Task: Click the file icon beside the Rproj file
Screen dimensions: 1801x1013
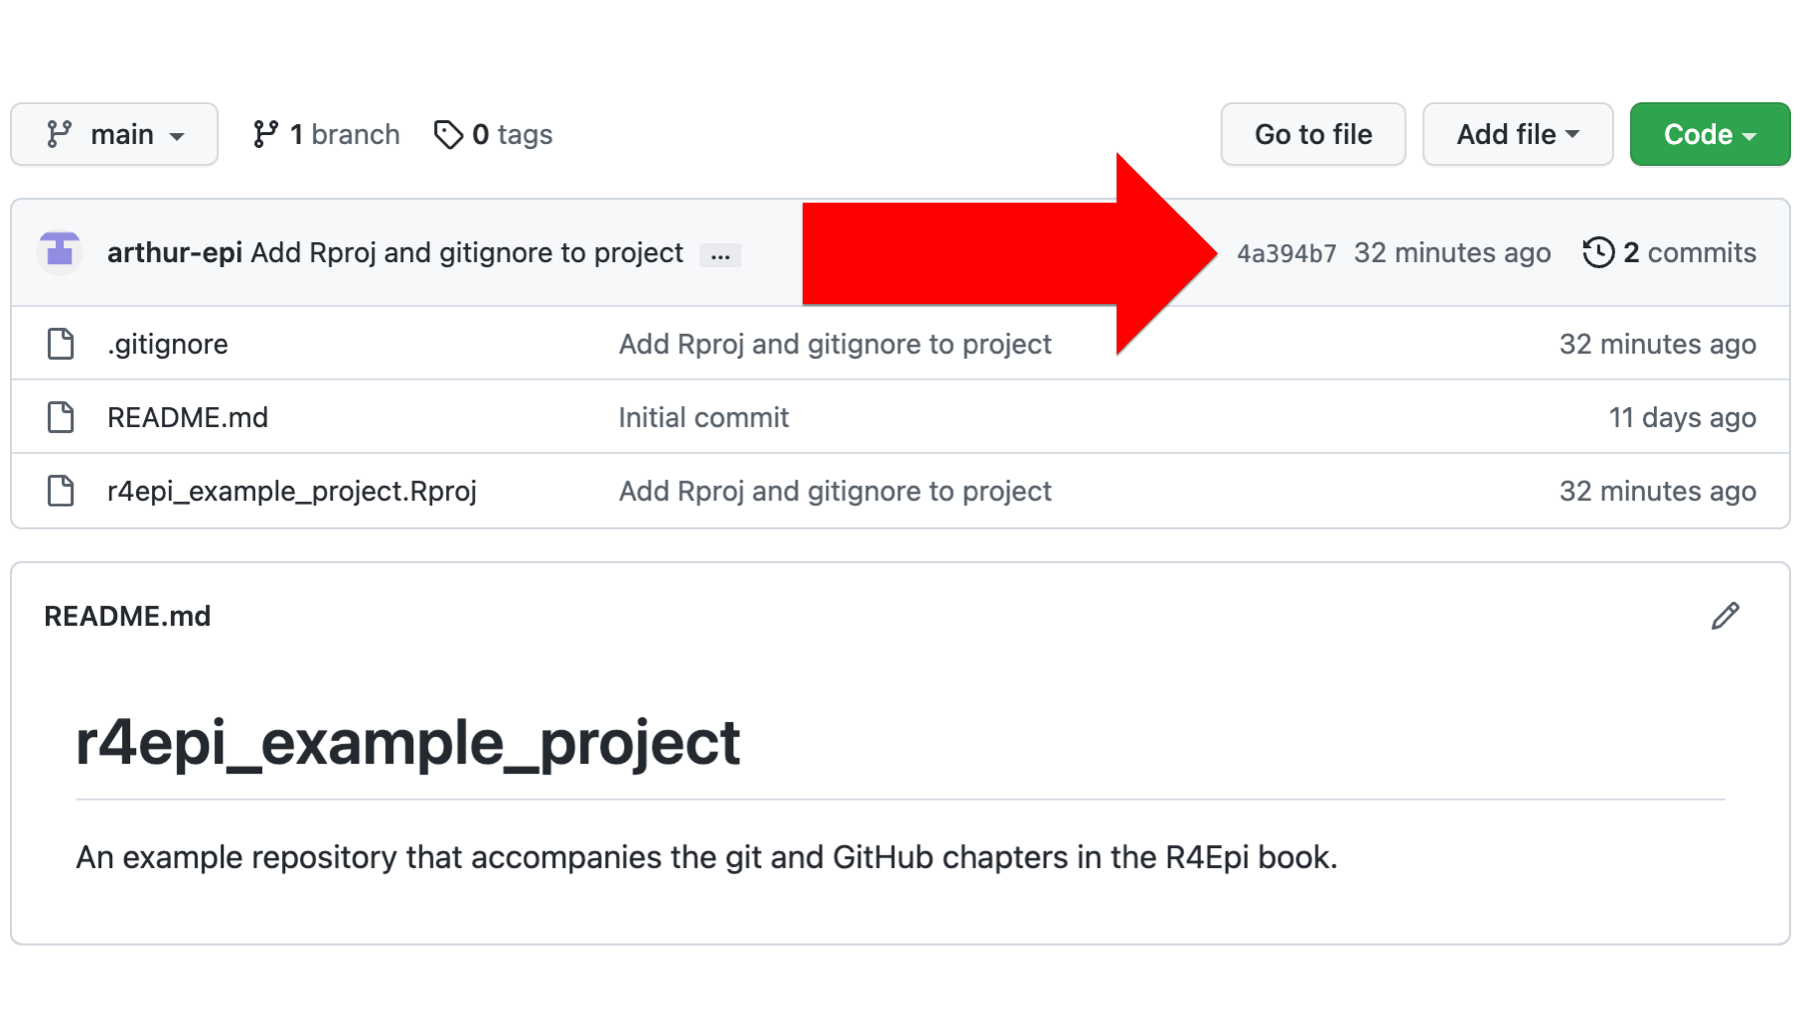Action: click(61, 491)
